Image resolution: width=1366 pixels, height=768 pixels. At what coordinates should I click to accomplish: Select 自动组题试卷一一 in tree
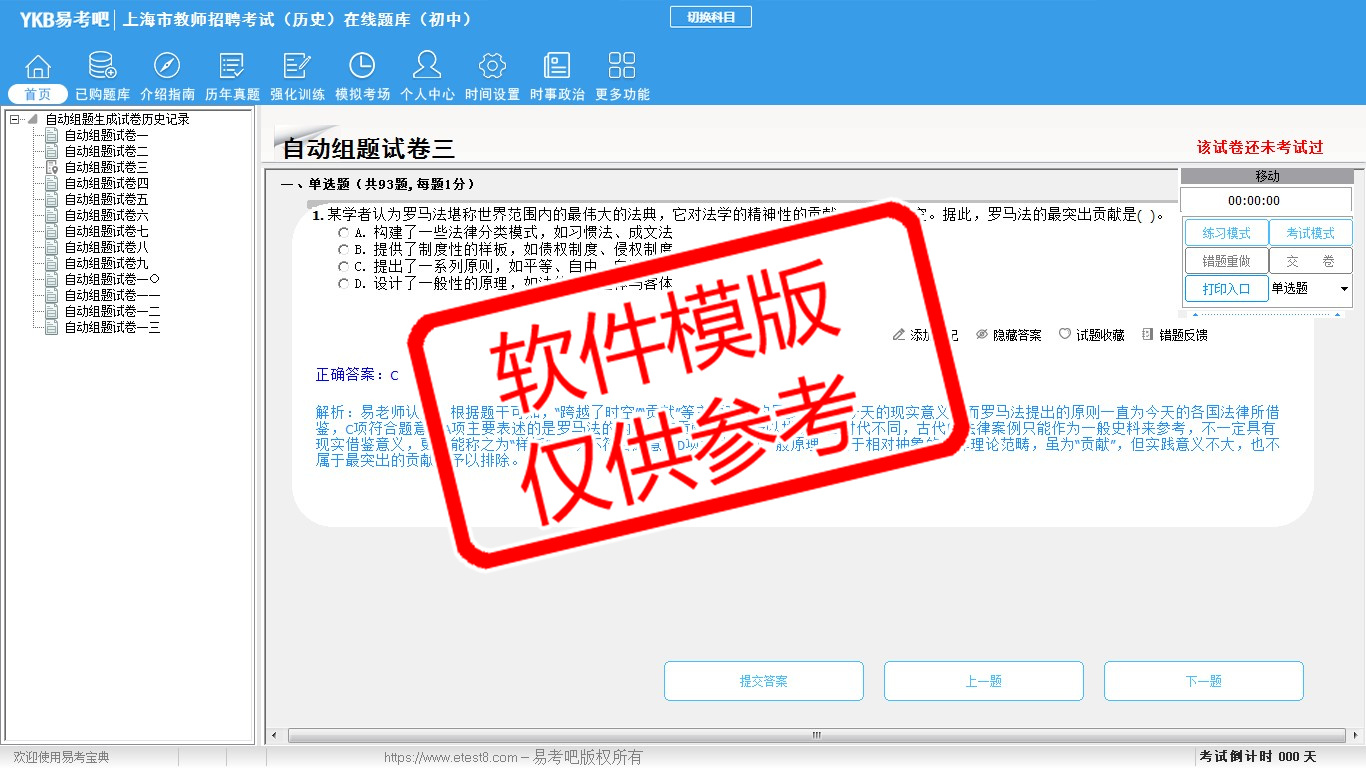pos(112,295)
